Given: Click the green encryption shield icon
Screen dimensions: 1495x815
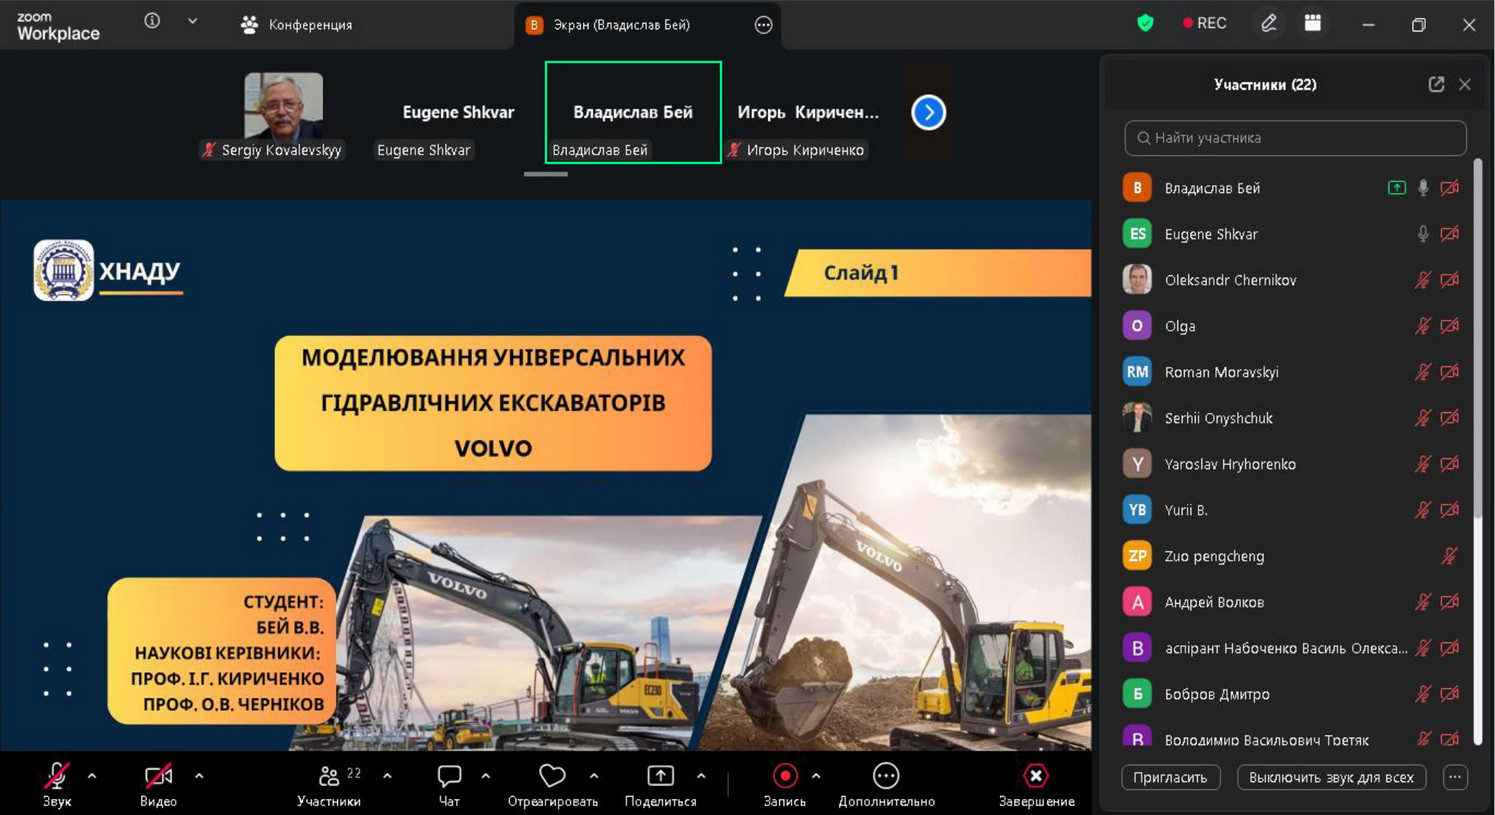Looking at the screenshot, I should coord(1145,23).
